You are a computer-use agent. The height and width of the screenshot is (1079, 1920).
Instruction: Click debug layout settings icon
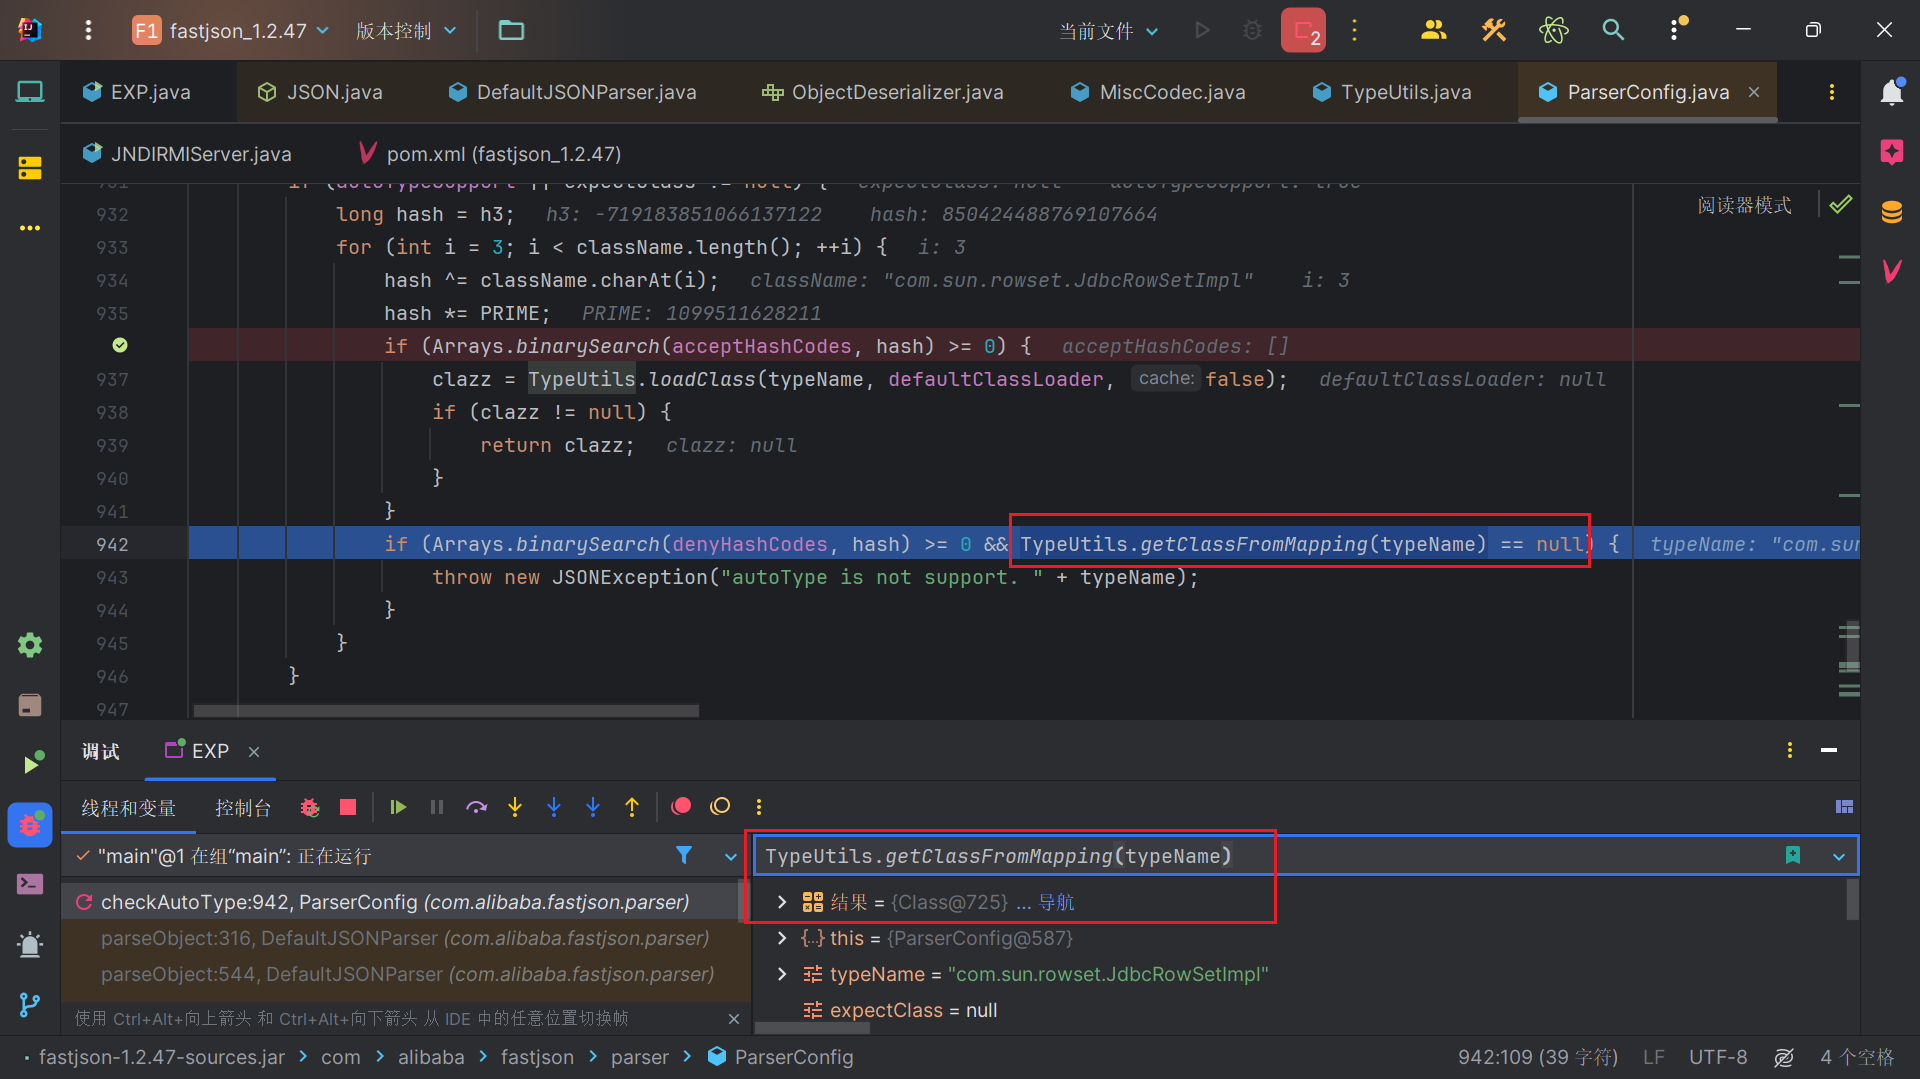tap(1844, 807)
